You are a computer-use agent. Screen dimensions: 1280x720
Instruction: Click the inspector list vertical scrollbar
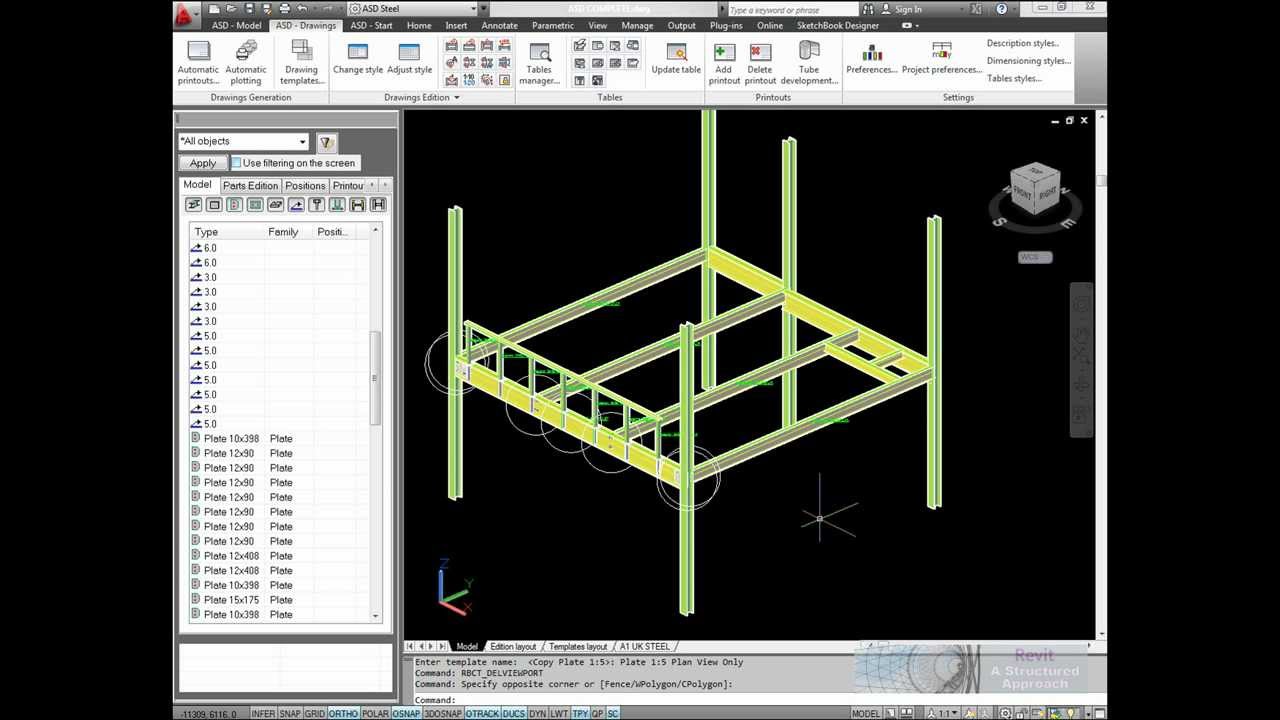click(376, 426)
